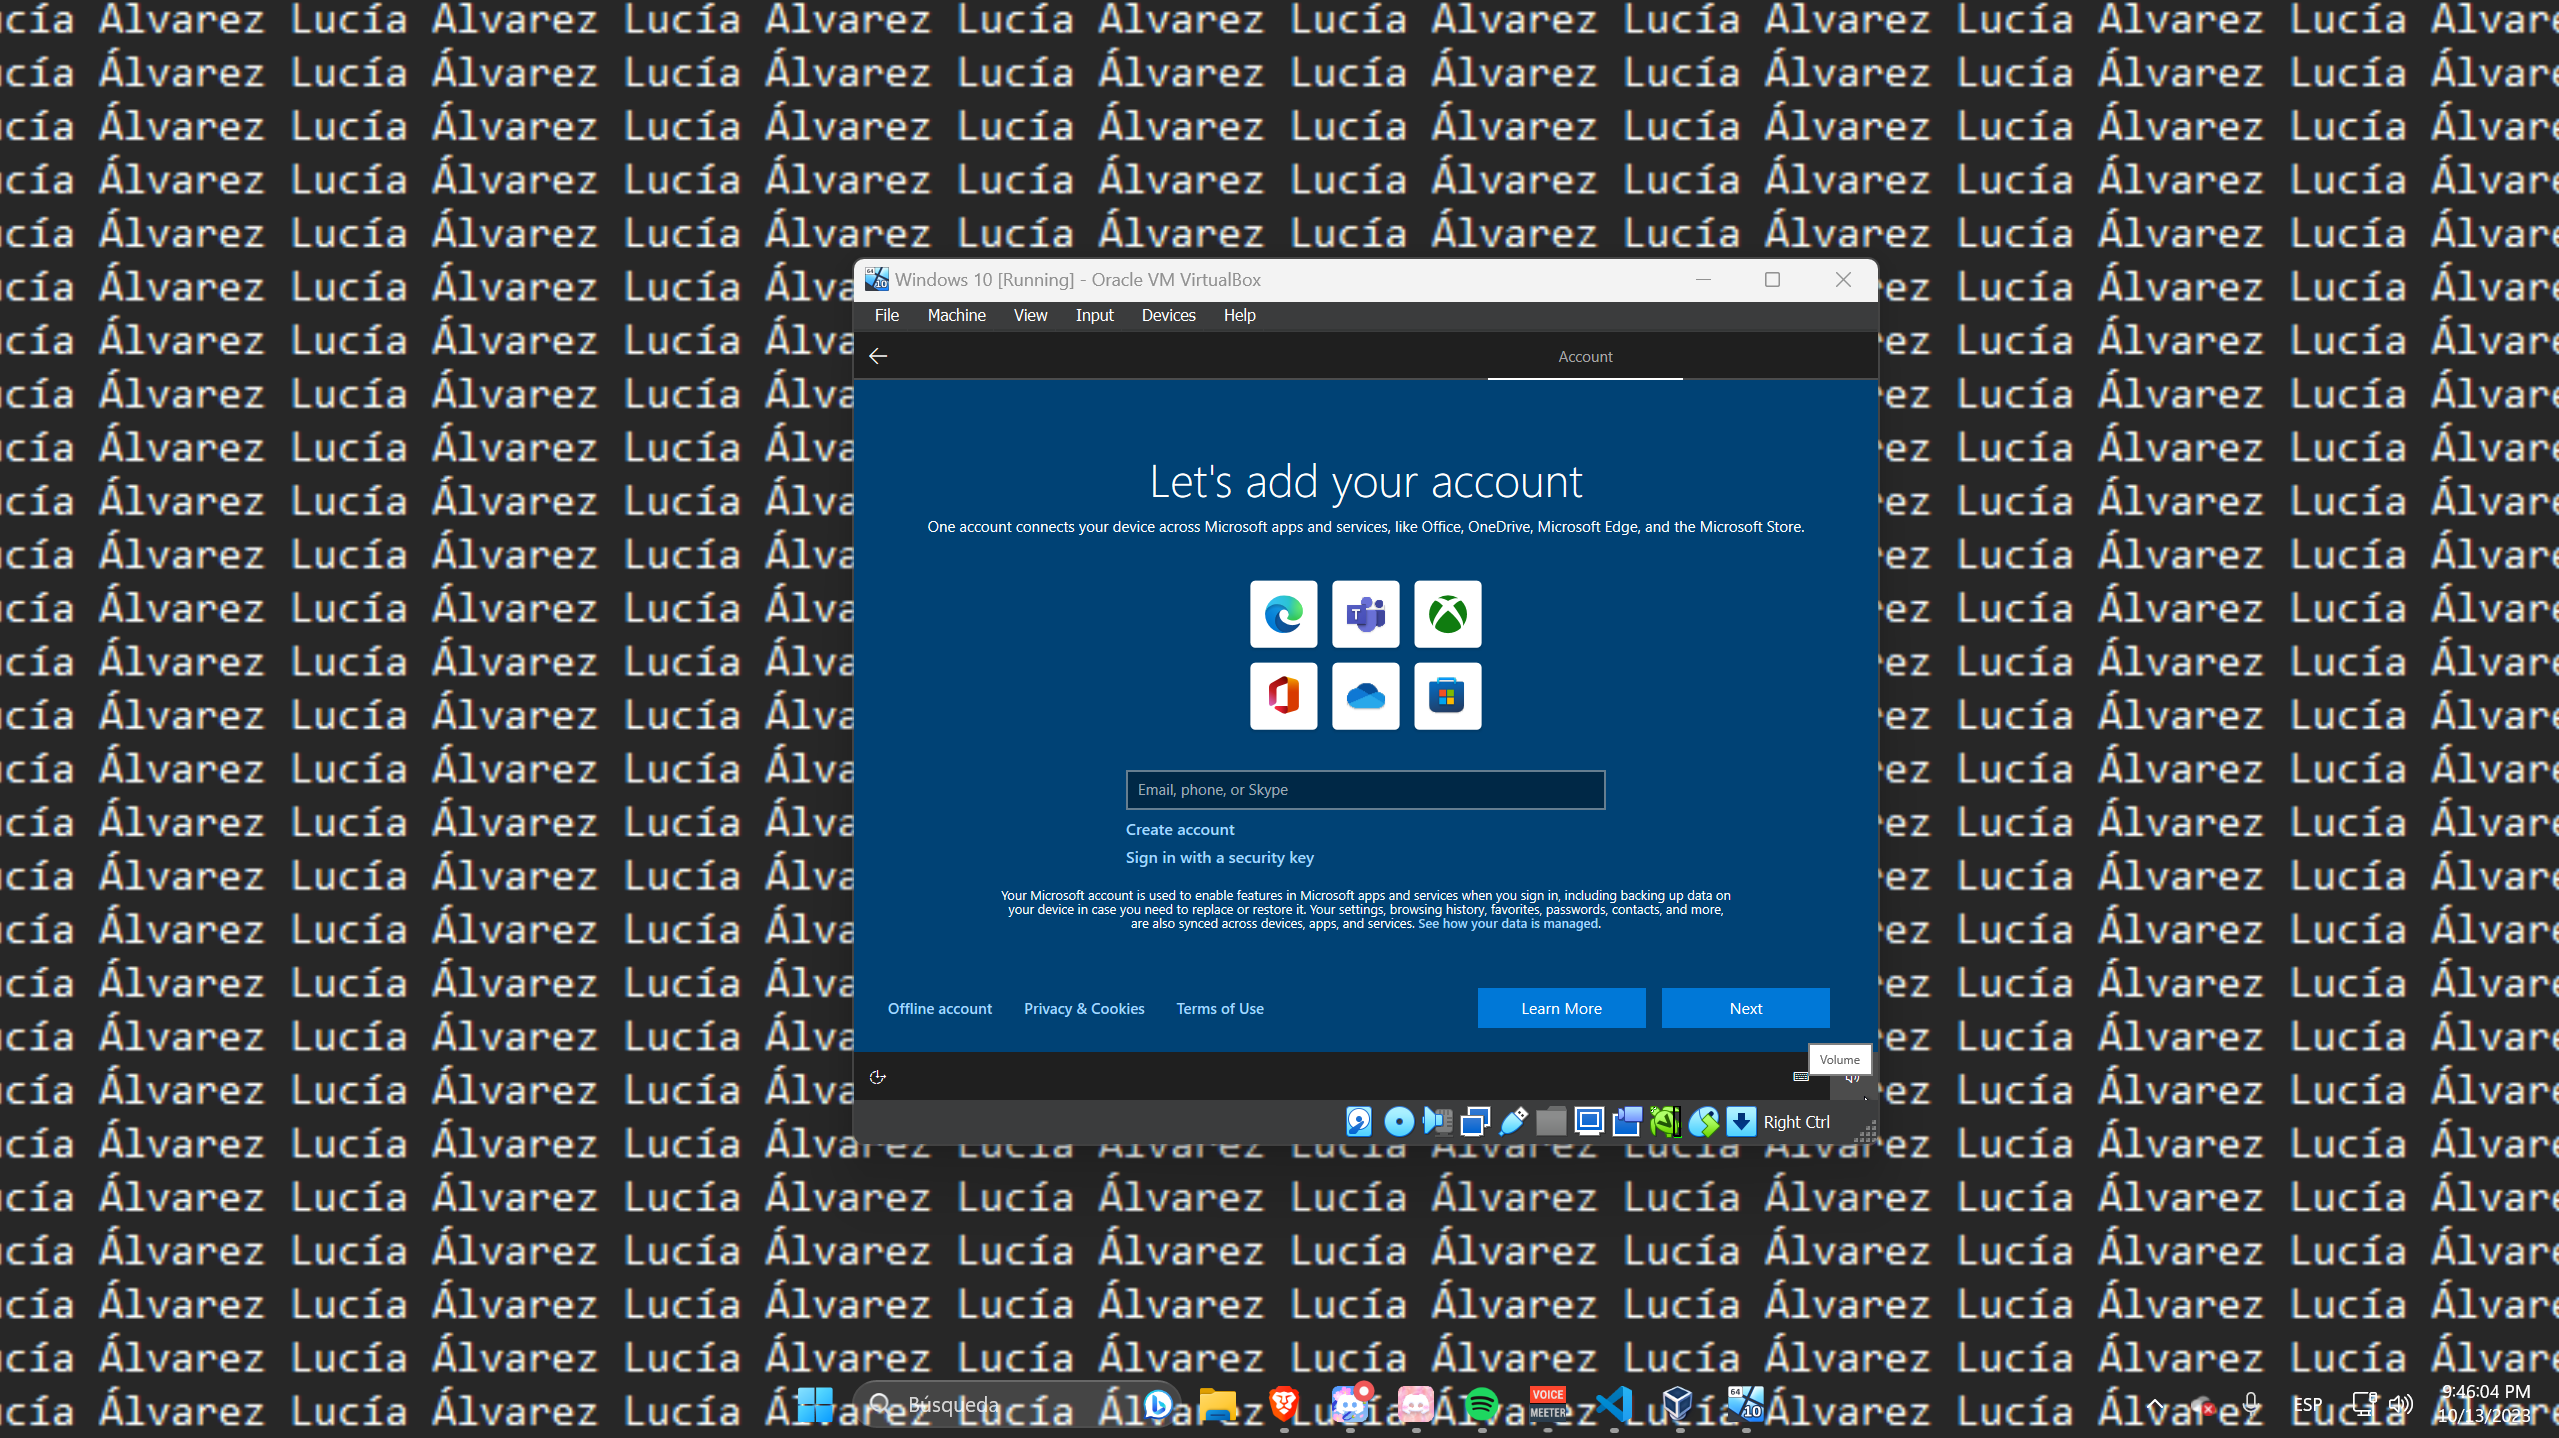The height and width of the screenshot is (1438, 2559).
Task: Open the Devices menu
Action: pos(1168,315)
